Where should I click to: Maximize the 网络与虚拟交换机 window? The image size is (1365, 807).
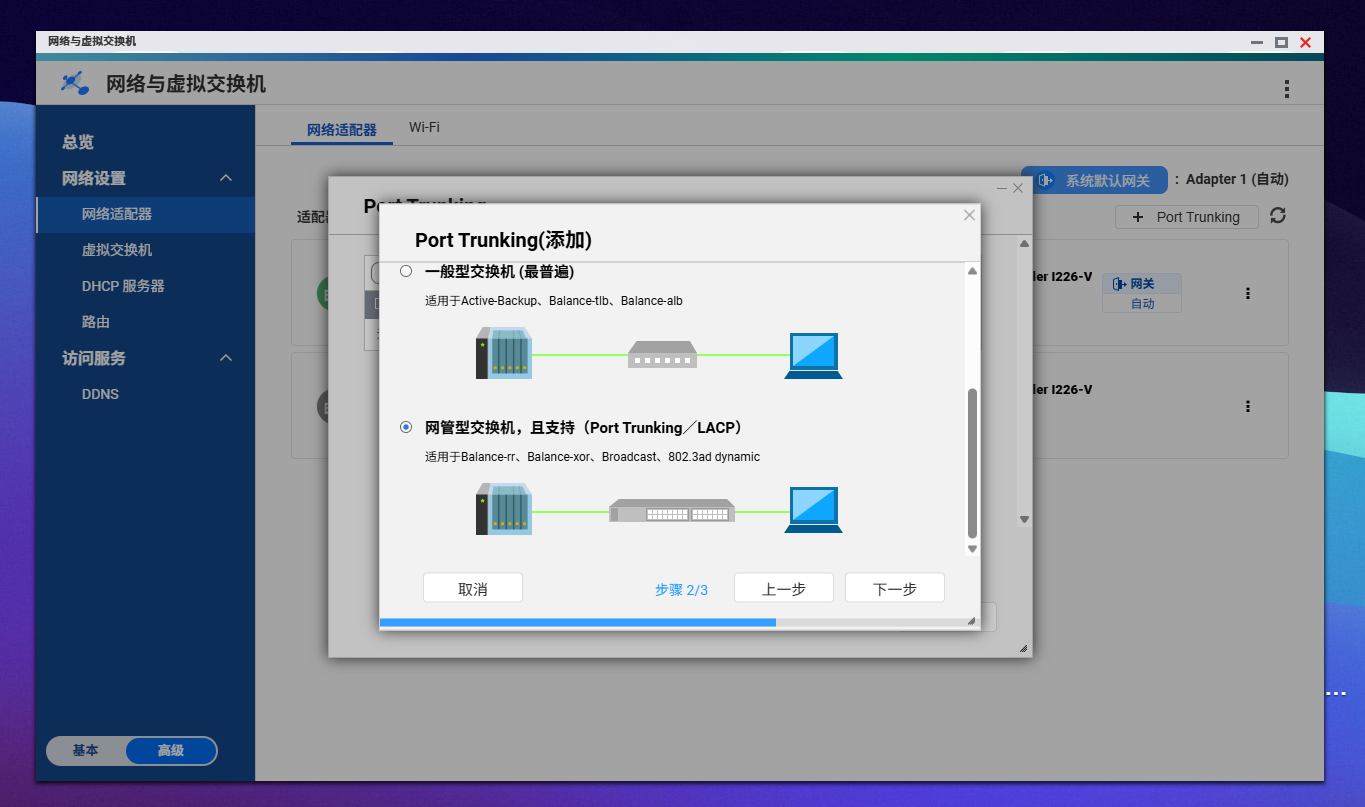(1281, 42)
